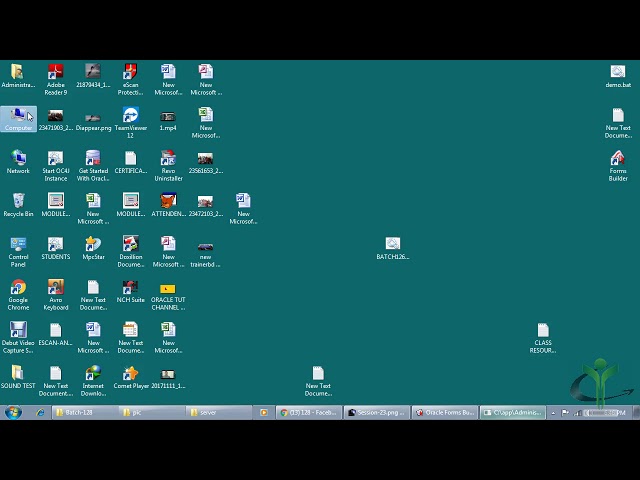Open Action Center flag tray icon
This screenshot has width=640, height=480.
pyautogui.click(x=565, y=413)
